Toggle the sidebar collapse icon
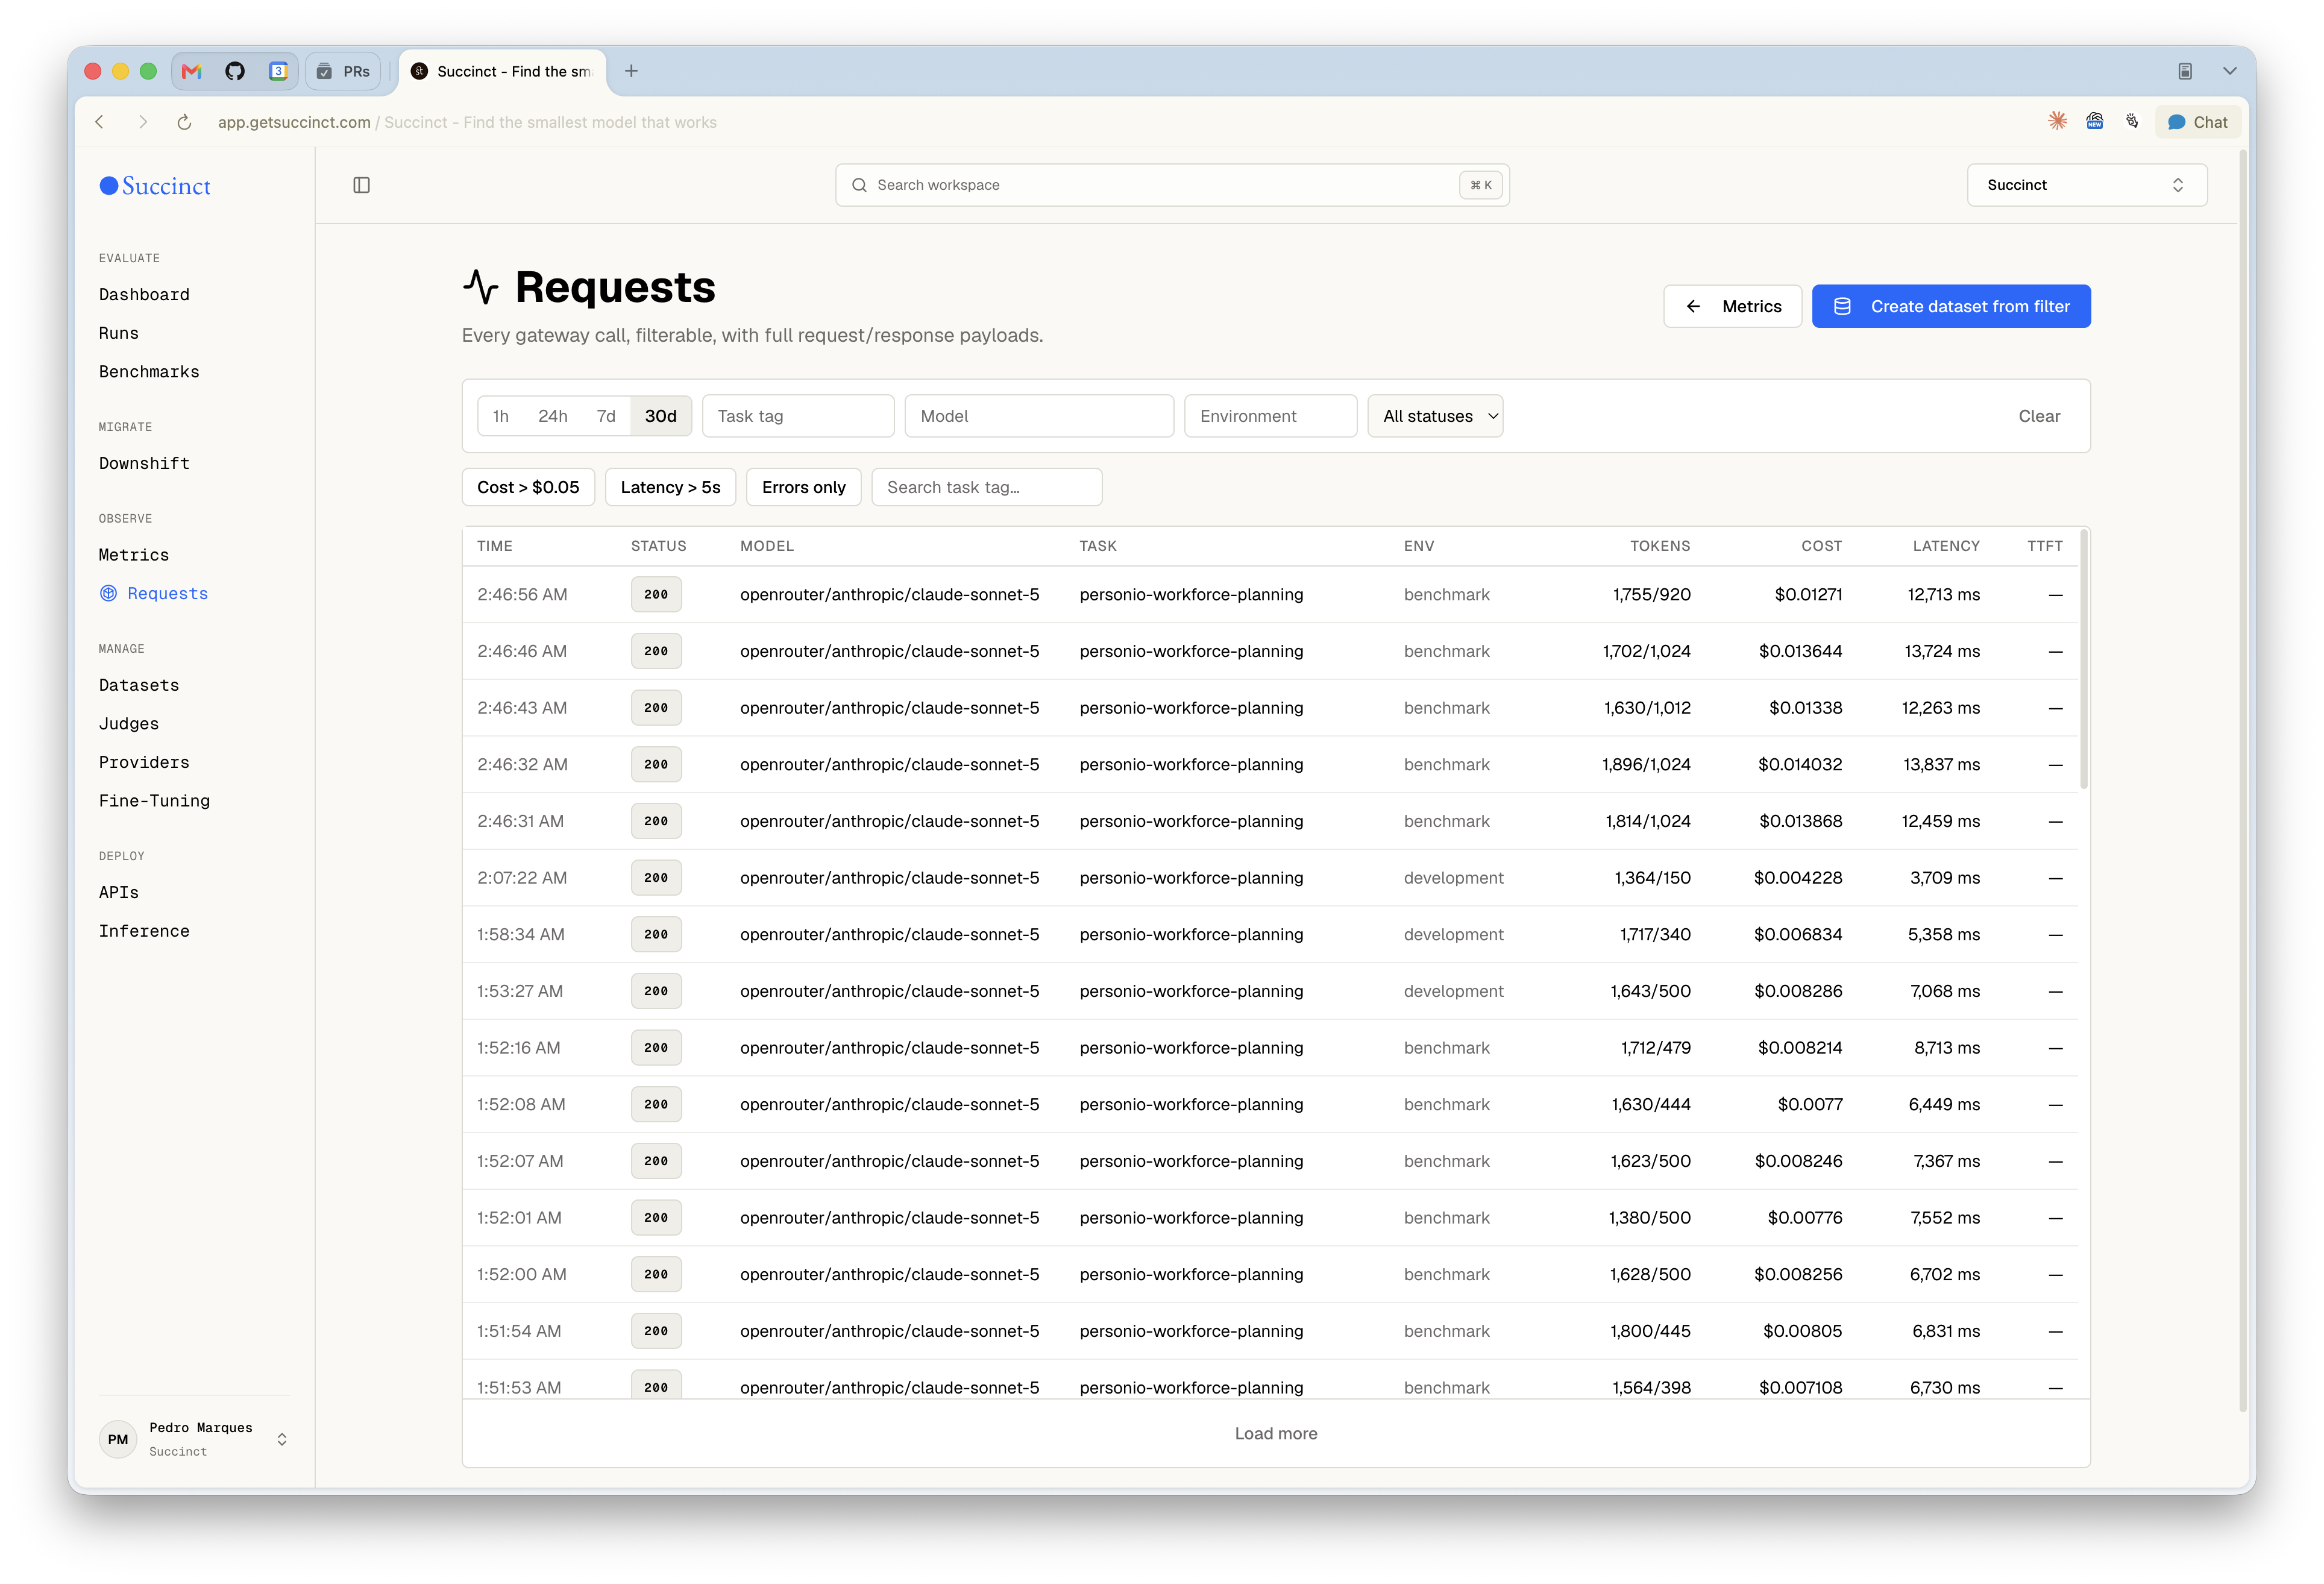 pyautogui.click(x=362, y=185)
